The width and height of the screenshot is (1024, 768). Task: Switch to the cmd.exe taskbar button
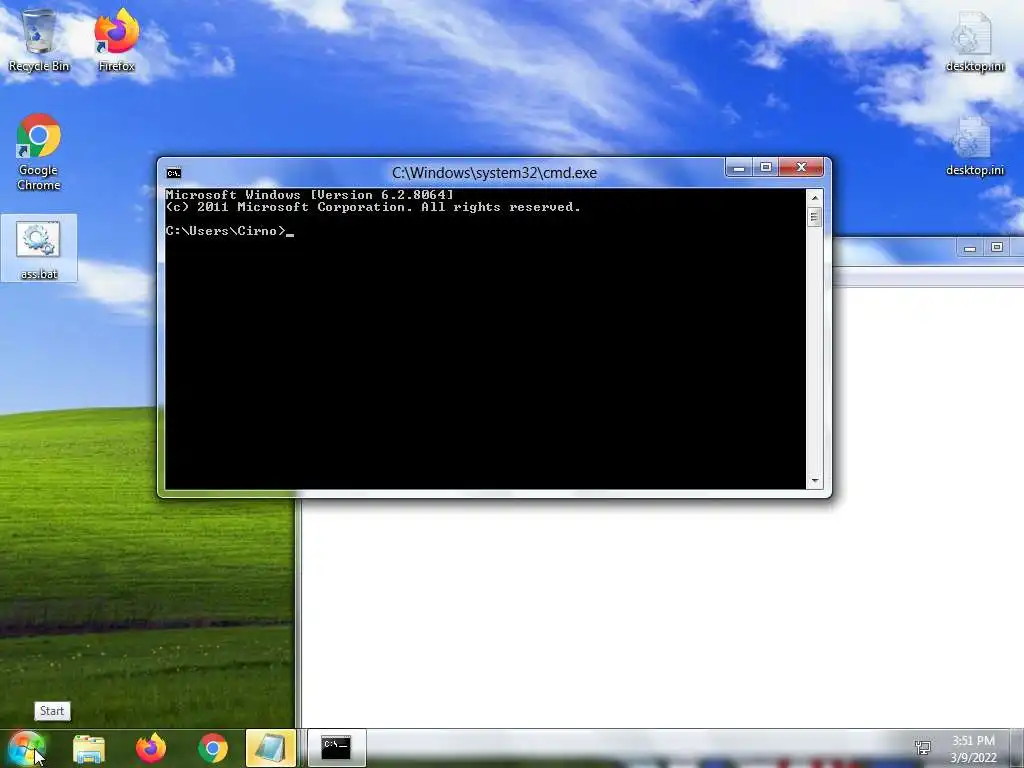[336, 748]
